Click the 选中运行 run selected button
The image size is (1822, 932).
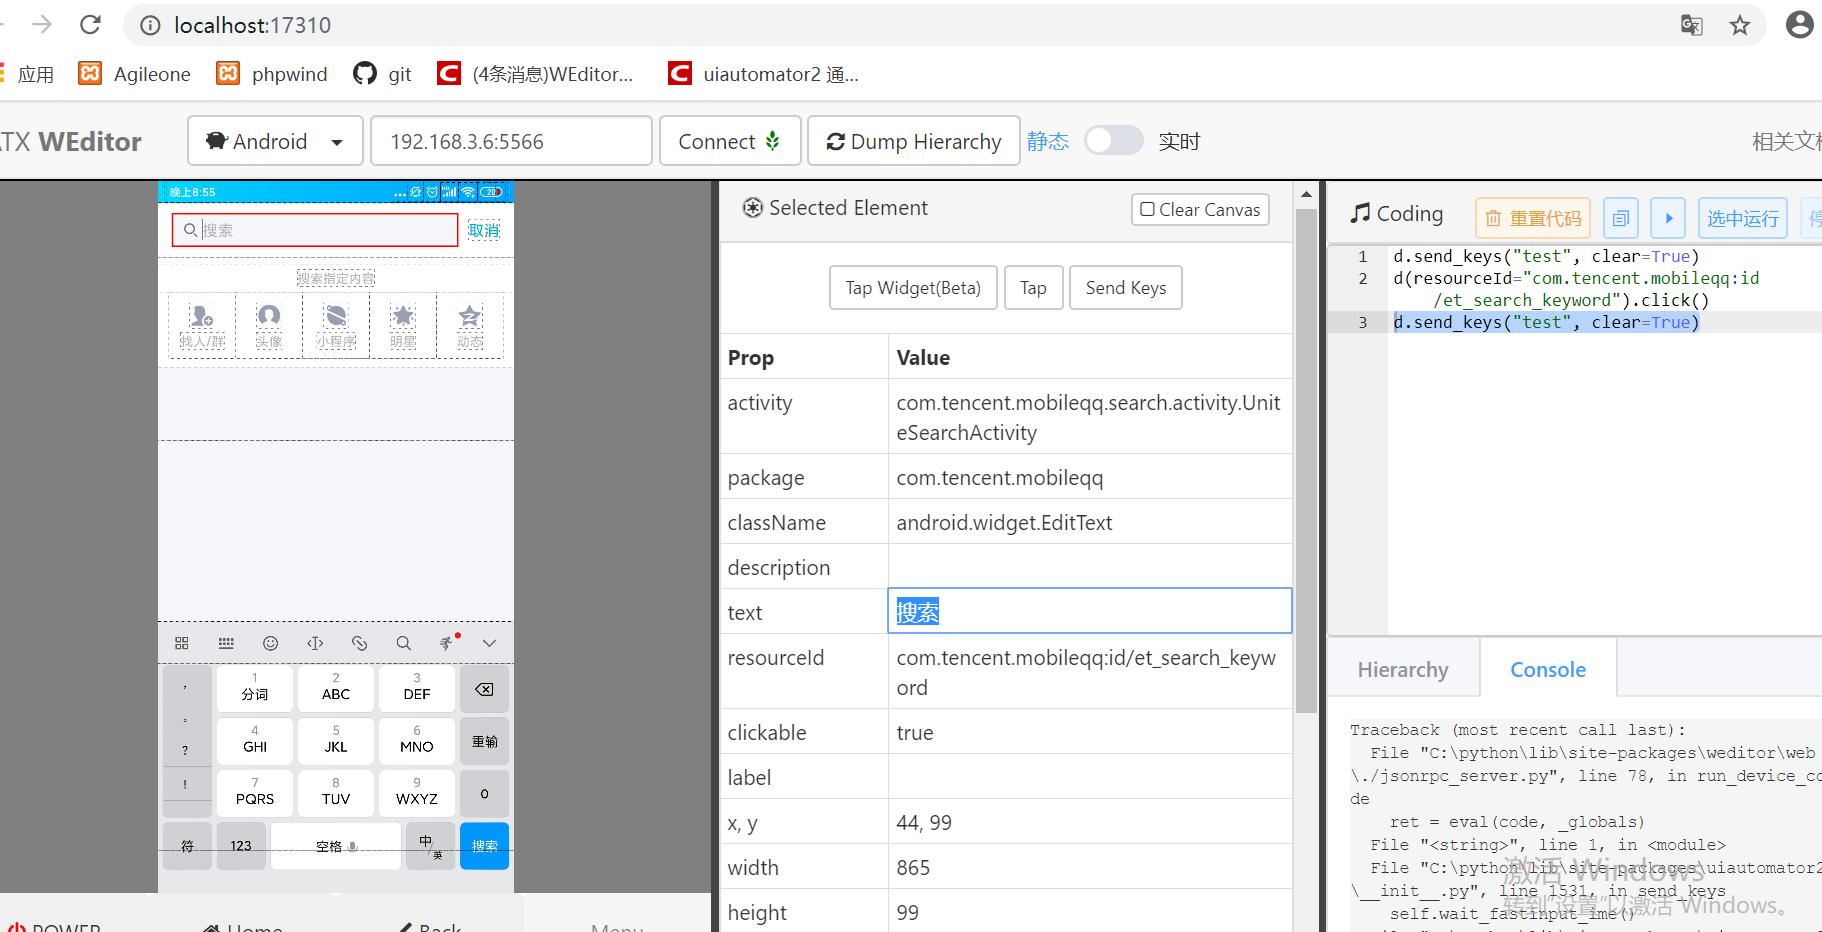1743,218
